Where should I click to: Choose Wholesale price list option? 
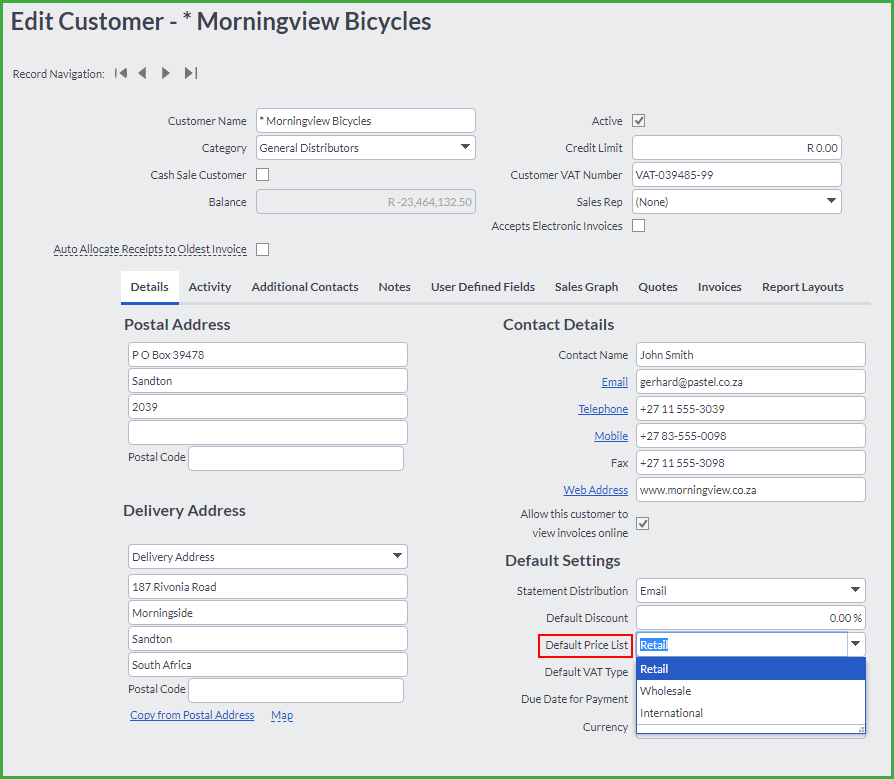pos(750,691)
